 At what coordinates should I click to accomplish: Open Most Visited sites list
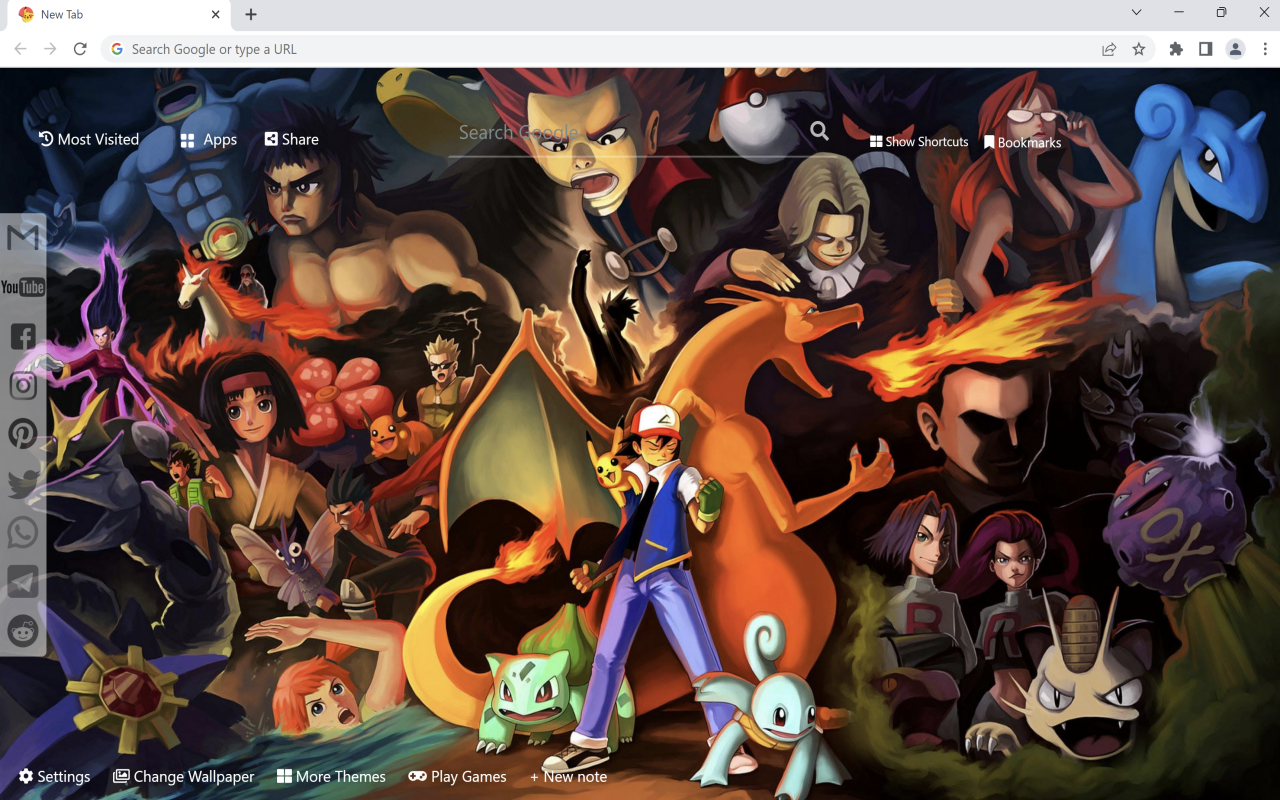(89, 139)
